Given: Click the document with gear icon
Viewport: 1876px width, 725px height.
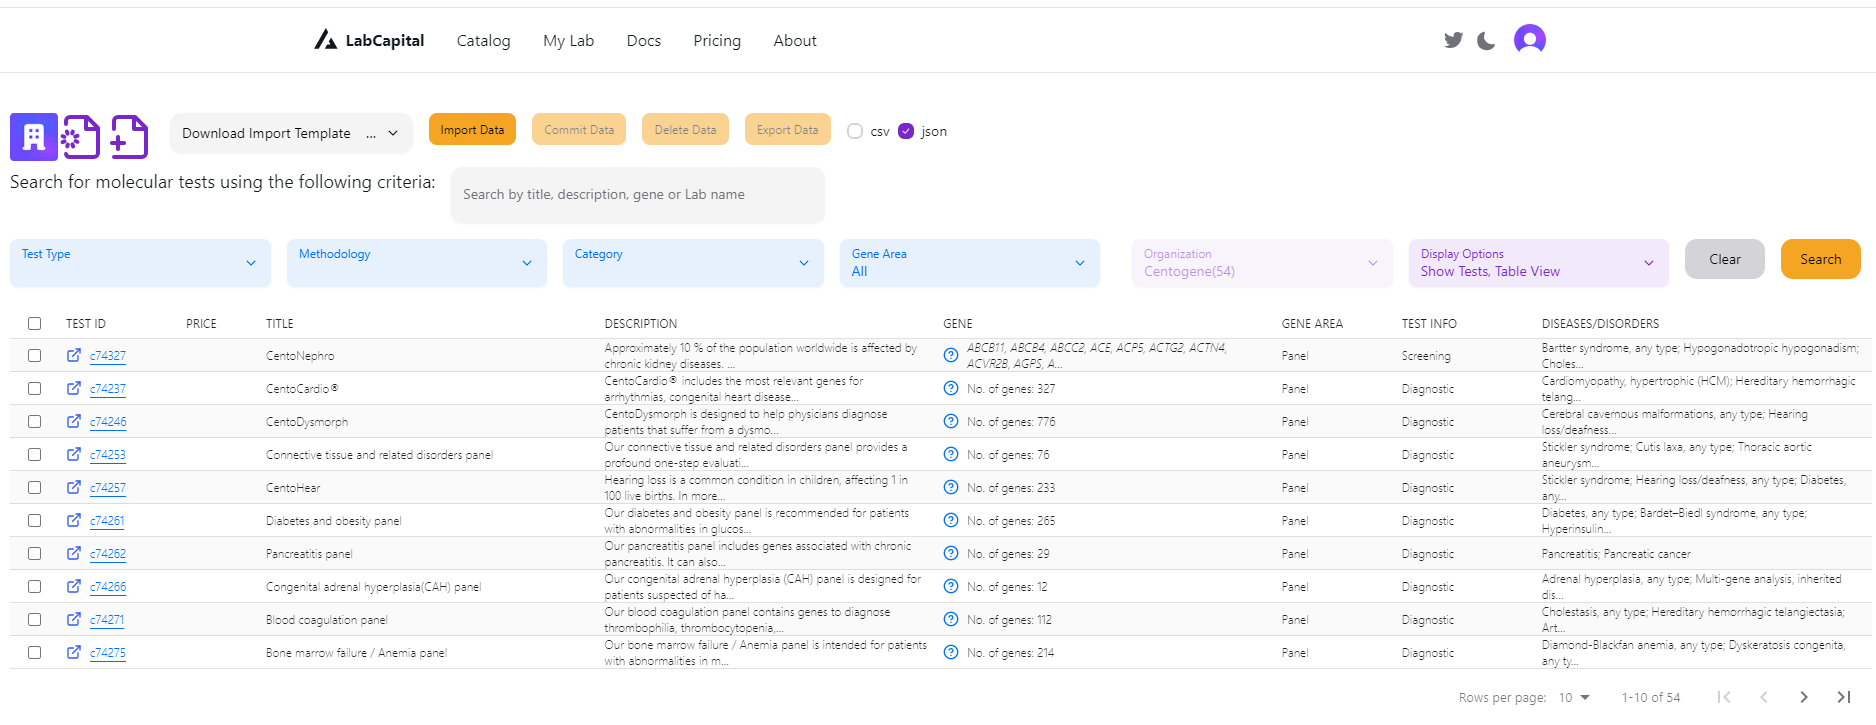Looking at the screenshot, I should [x=81, y=137].
